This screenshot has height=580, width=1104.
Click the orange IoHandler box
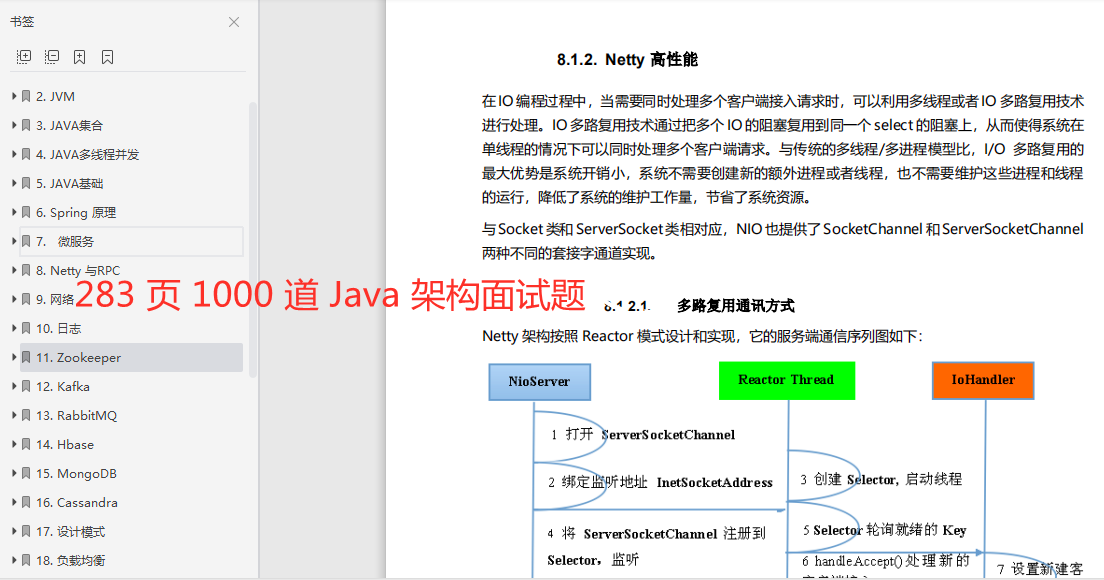pos(983,380)
